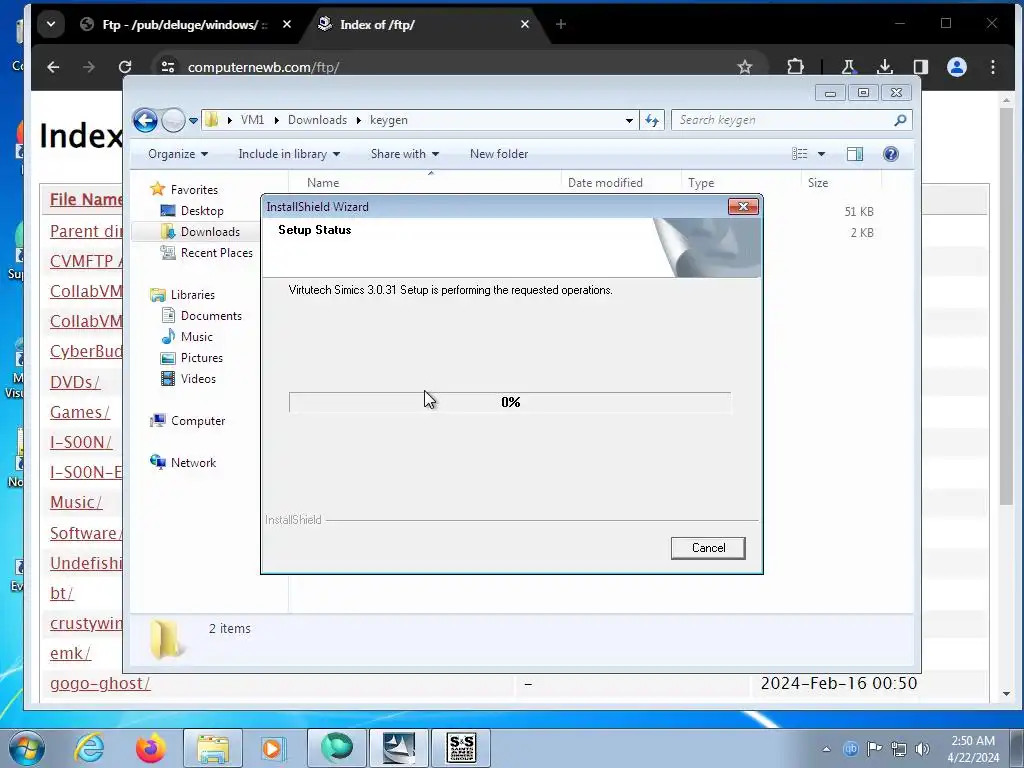Toggle the preview pane in Explorer
The height and width of the screenshot is (768, 1024).
[x=854, y=154]
